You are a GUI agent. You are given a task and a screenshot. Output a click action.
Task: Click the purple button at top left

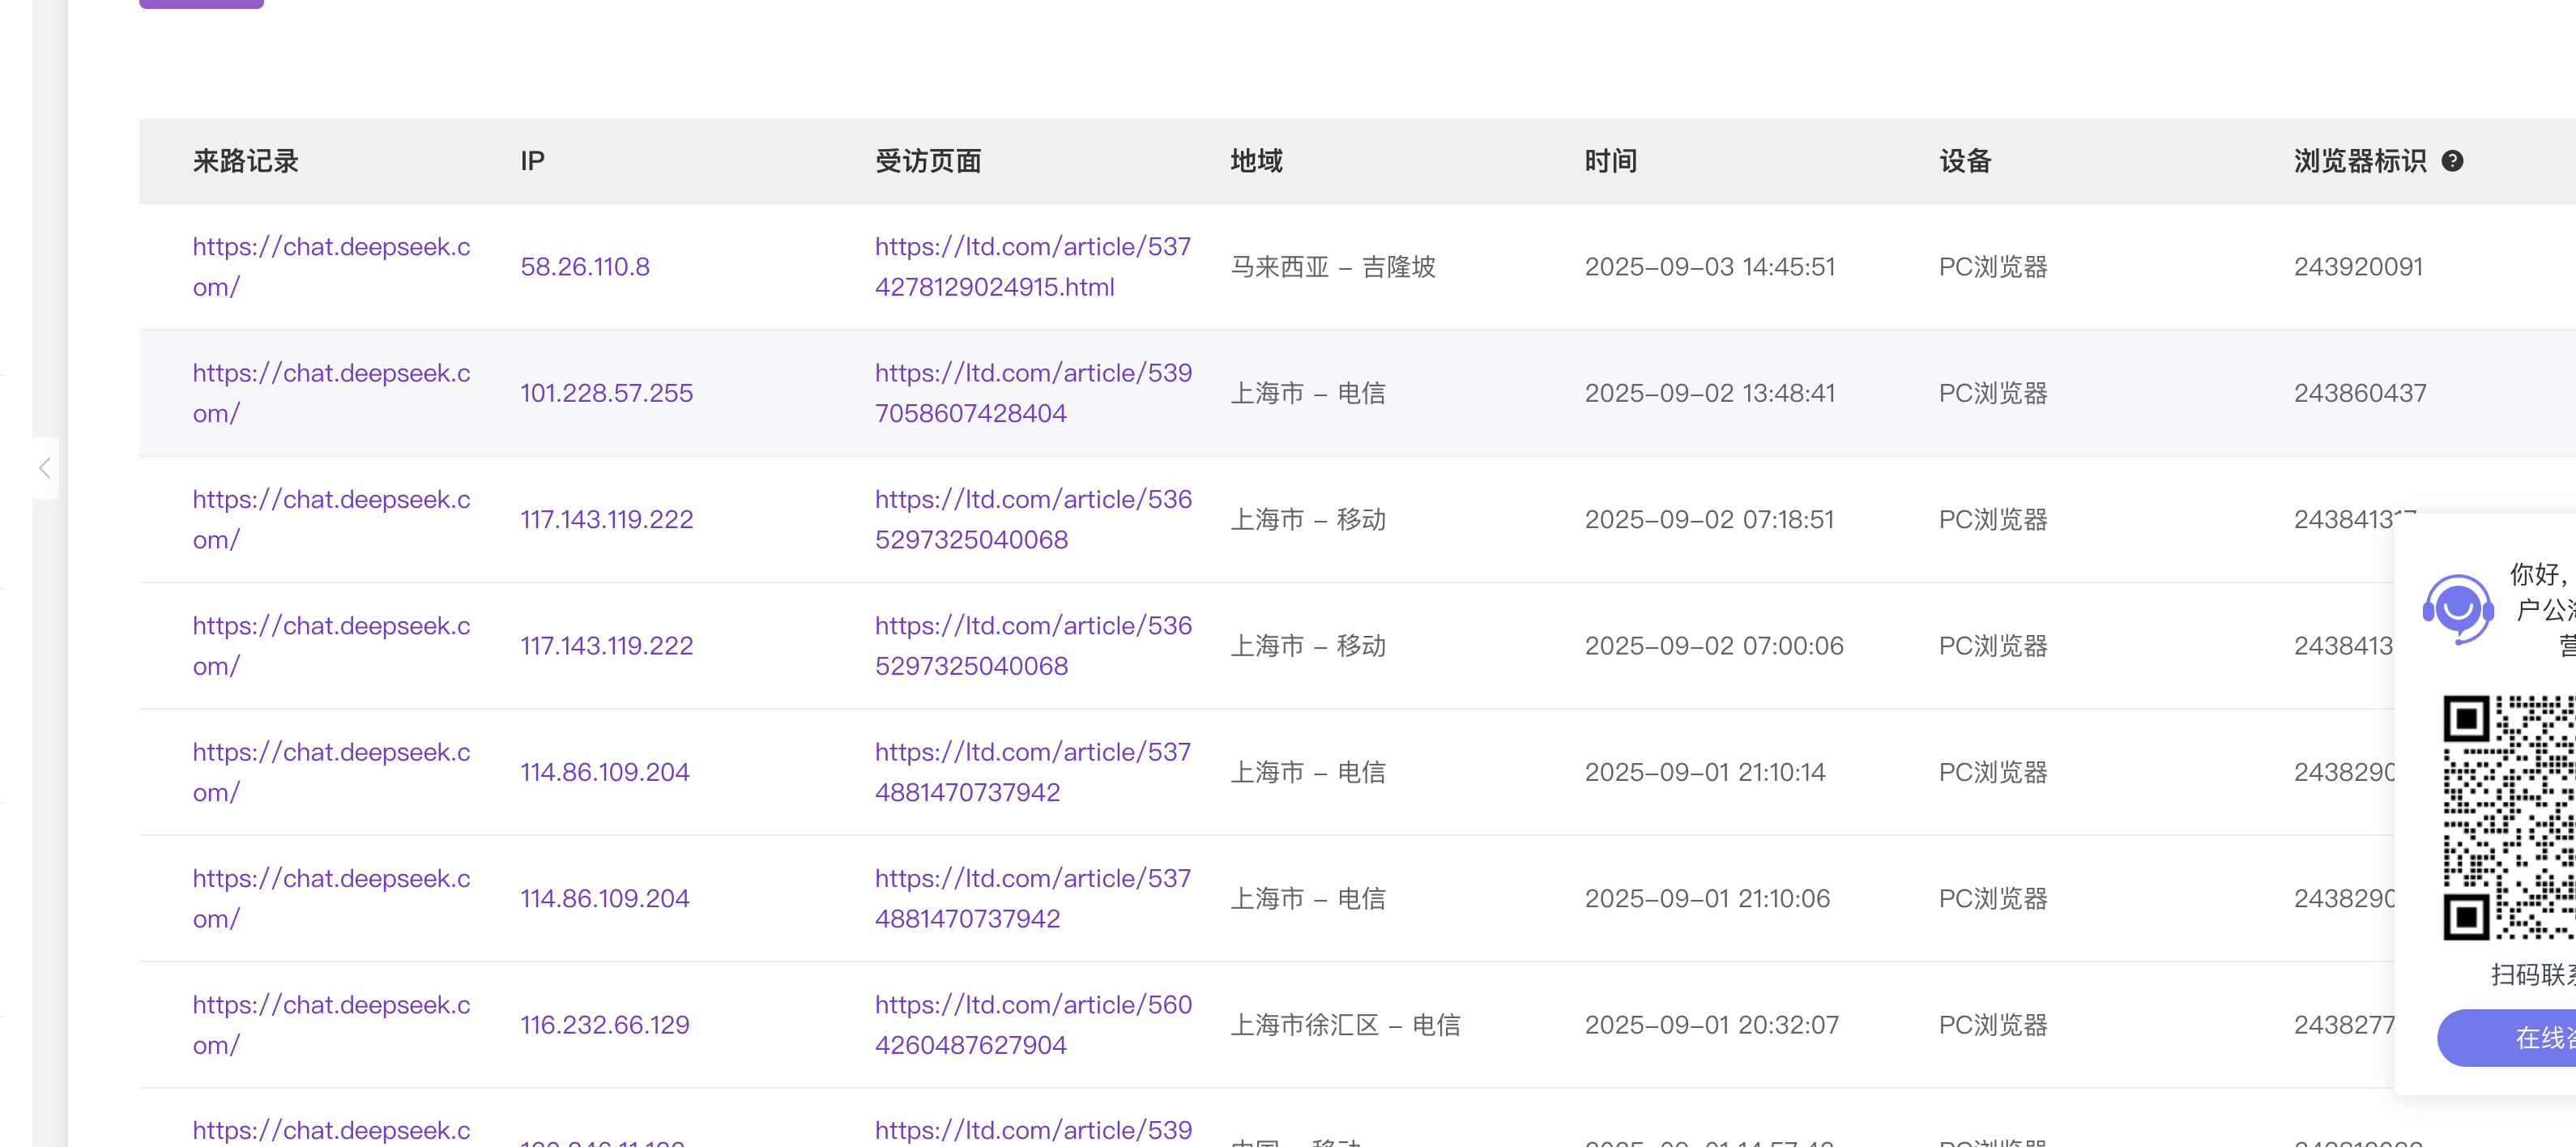tap(201, 3)
